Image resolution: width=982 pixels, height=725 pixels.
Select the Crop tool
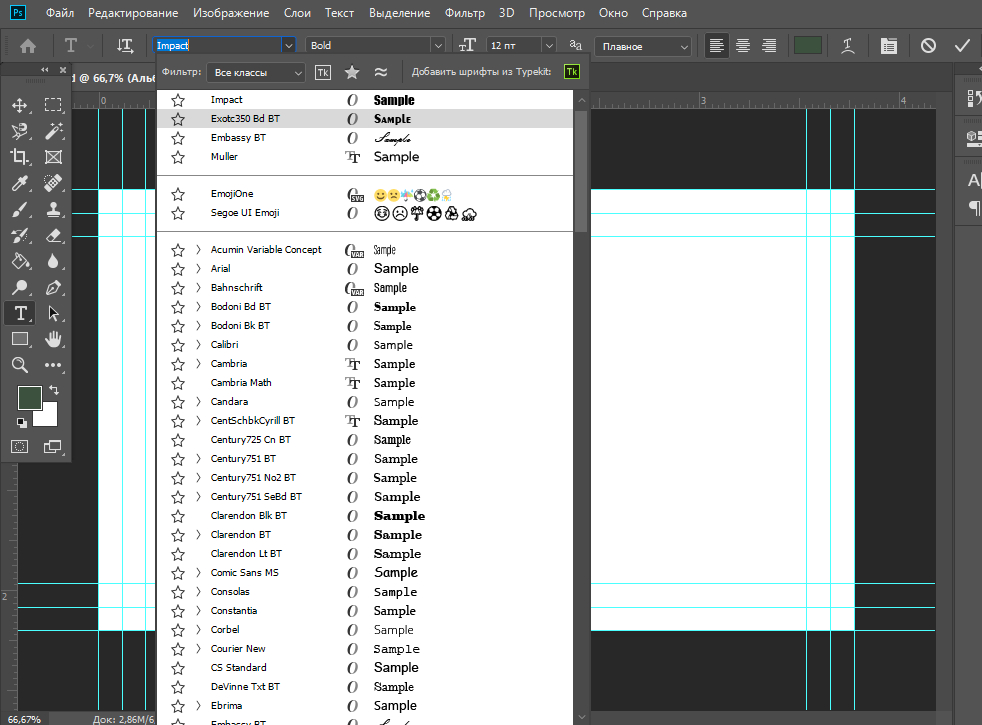[x=20, y=157]
